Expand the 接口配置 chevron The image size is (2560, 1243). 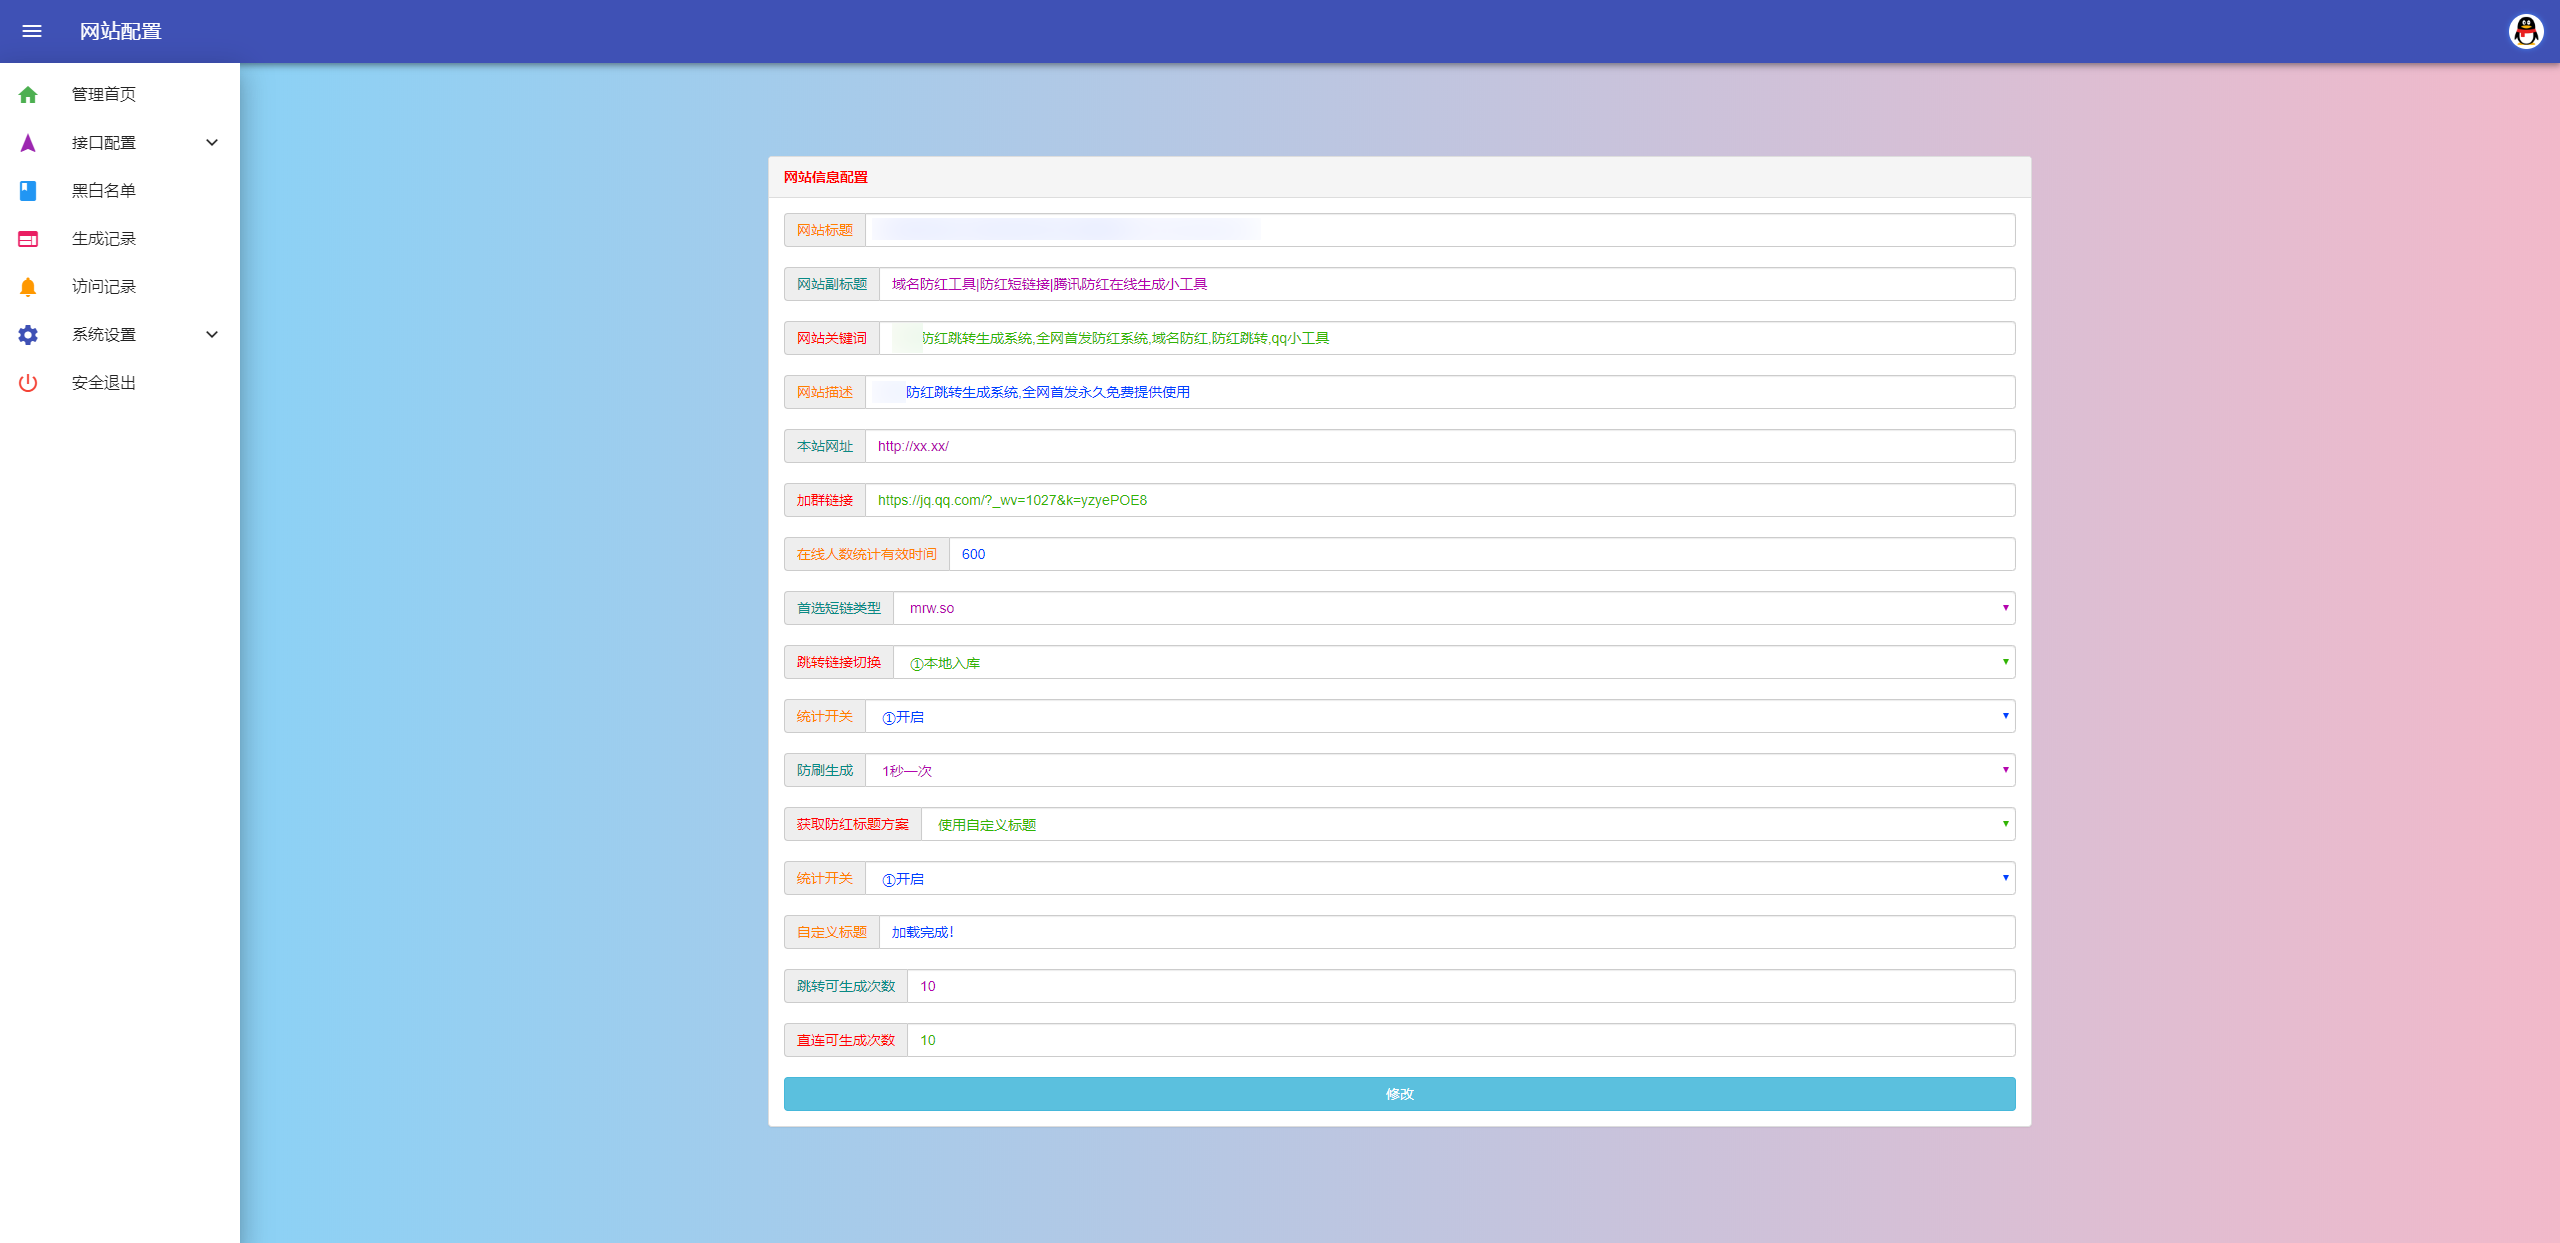212,142
